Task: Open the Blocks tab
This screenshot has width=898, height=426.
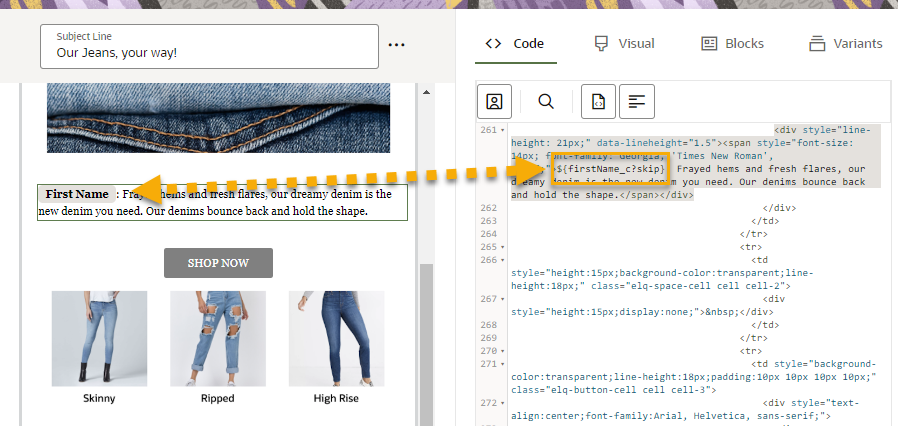Action: tap(732, 44)
